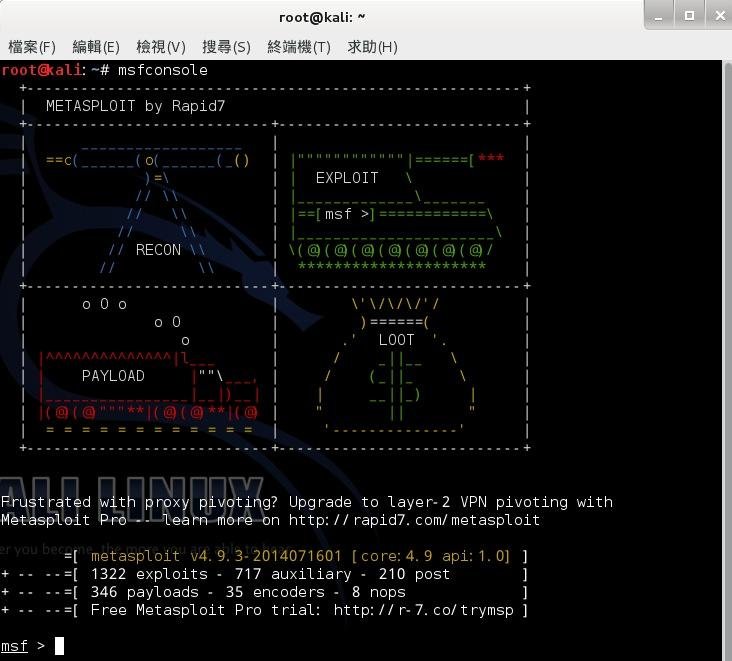Click the 'root@kali: ~' window title
Image resolution: width=732 pixels, height=661 pixels.
coord(322,18)
